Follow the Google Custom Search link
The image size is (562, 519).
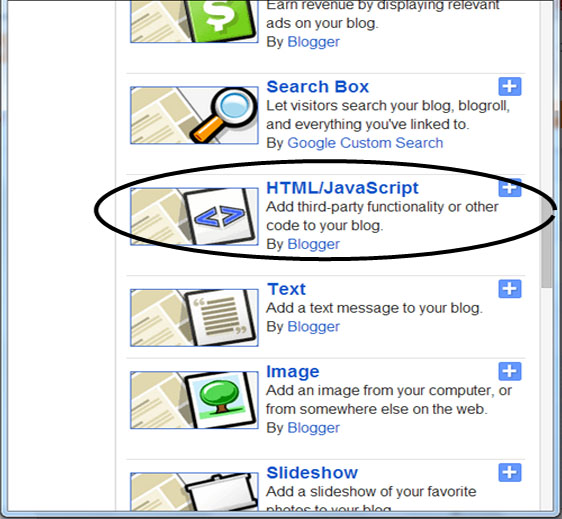365,143
